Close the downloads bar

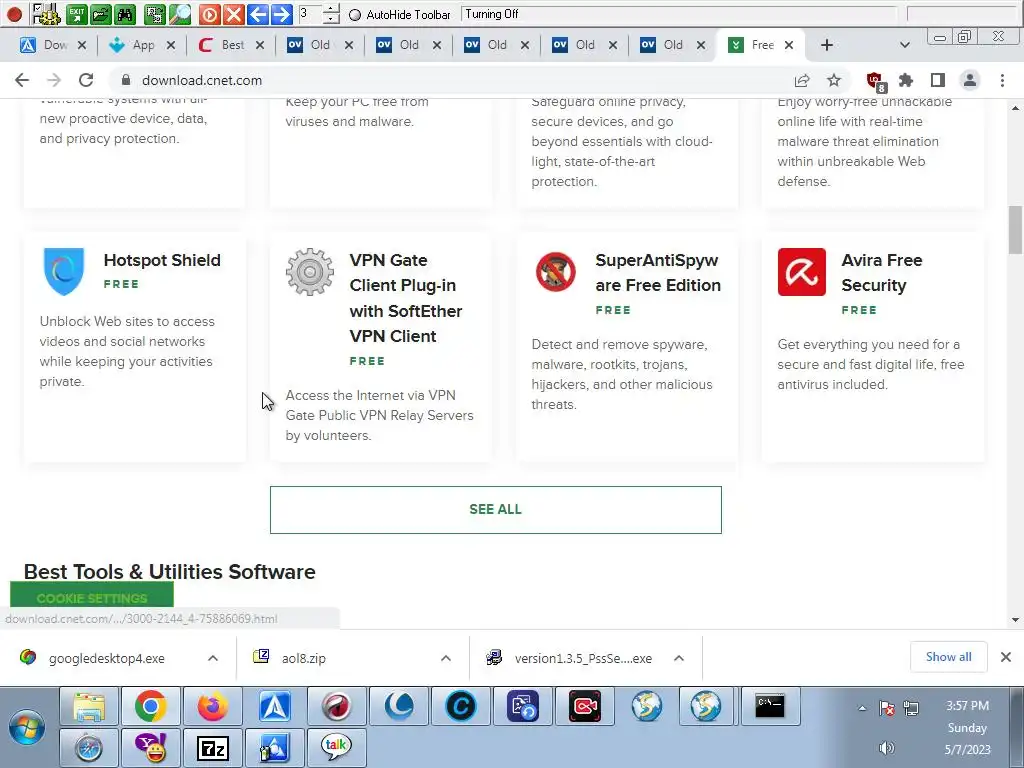(1006, 657)
